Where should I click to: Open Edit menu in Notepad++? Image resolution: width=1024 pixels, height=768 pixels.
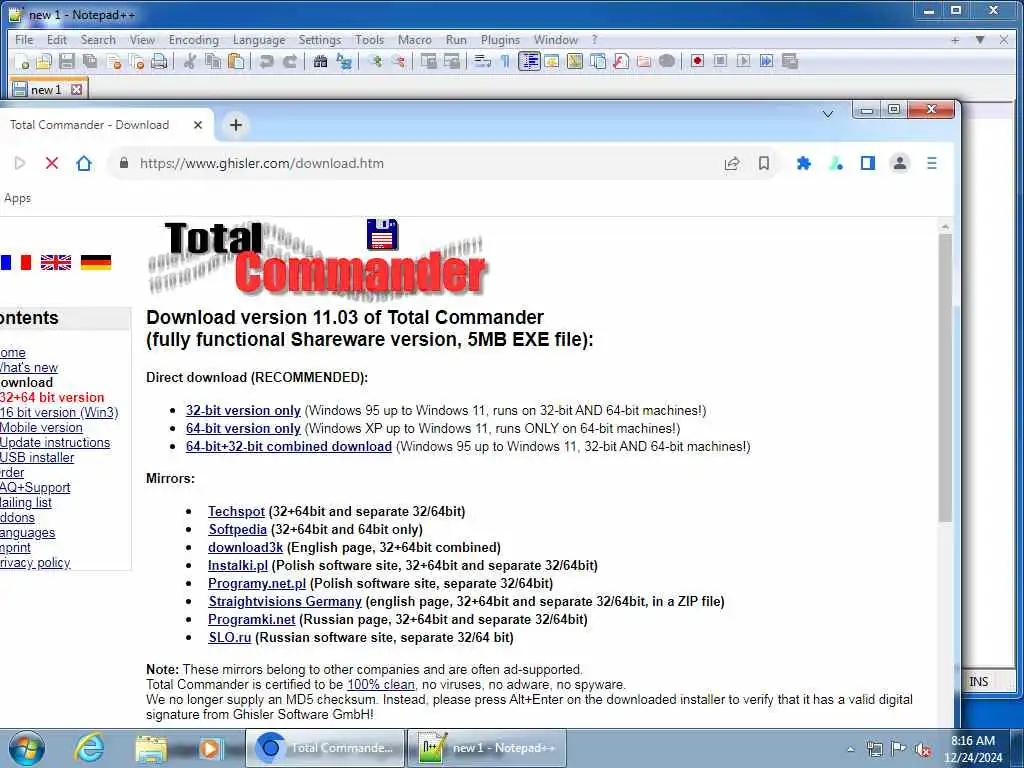[57, 40]
